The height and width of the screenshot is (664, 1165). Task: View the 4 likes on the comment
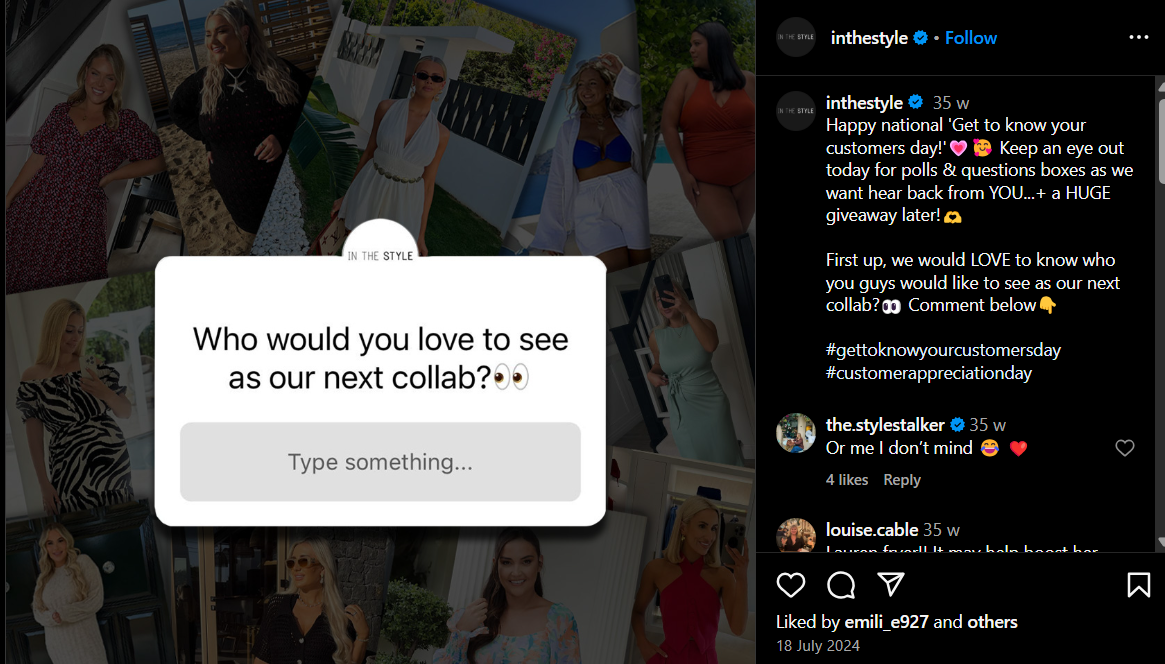[x=847, y=480]
